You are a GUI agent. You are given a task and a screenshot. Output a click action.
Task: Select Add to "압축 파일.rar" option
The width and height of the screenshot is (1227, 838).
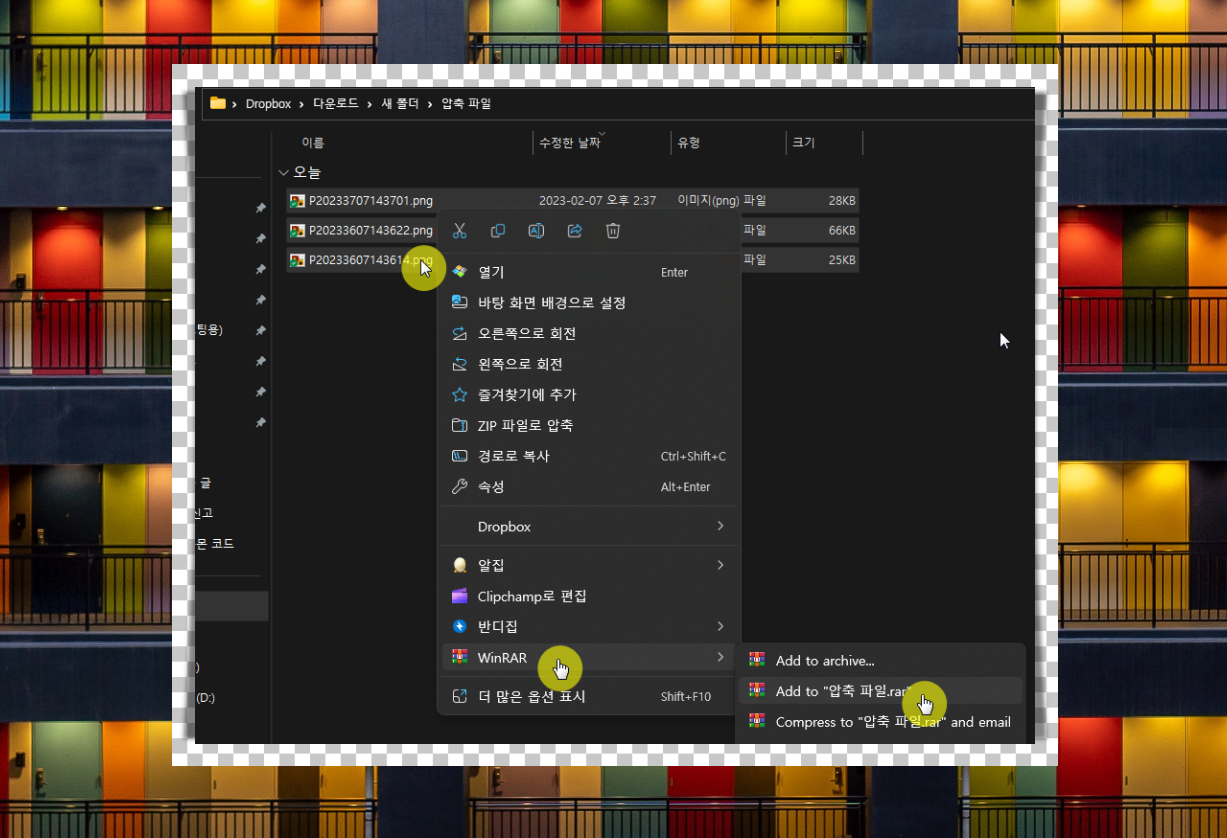click(880, 691)
